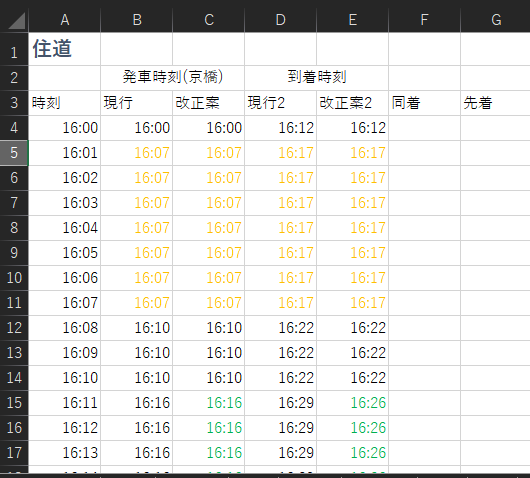
Task: Click the 時刻 column label
Action: [65, 103]
